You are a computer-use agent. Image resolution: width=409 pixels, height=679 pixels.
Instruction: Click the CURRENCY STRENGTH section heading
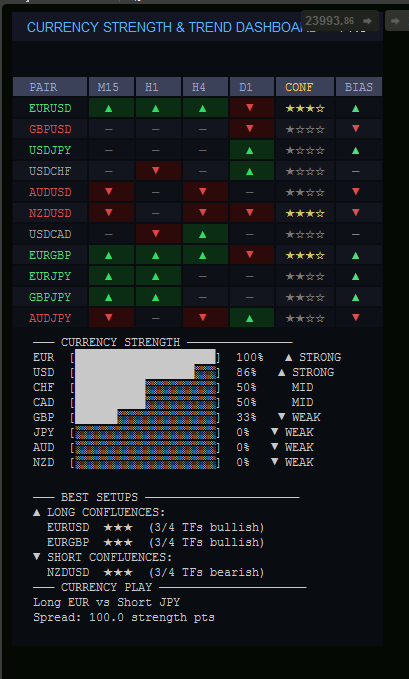[x=120, y=343]
